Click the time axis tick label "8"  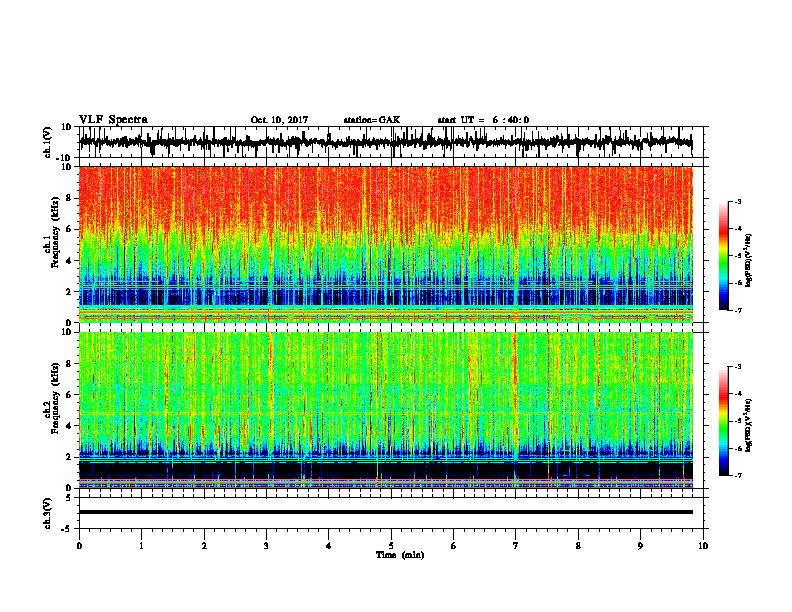(578, 546)
